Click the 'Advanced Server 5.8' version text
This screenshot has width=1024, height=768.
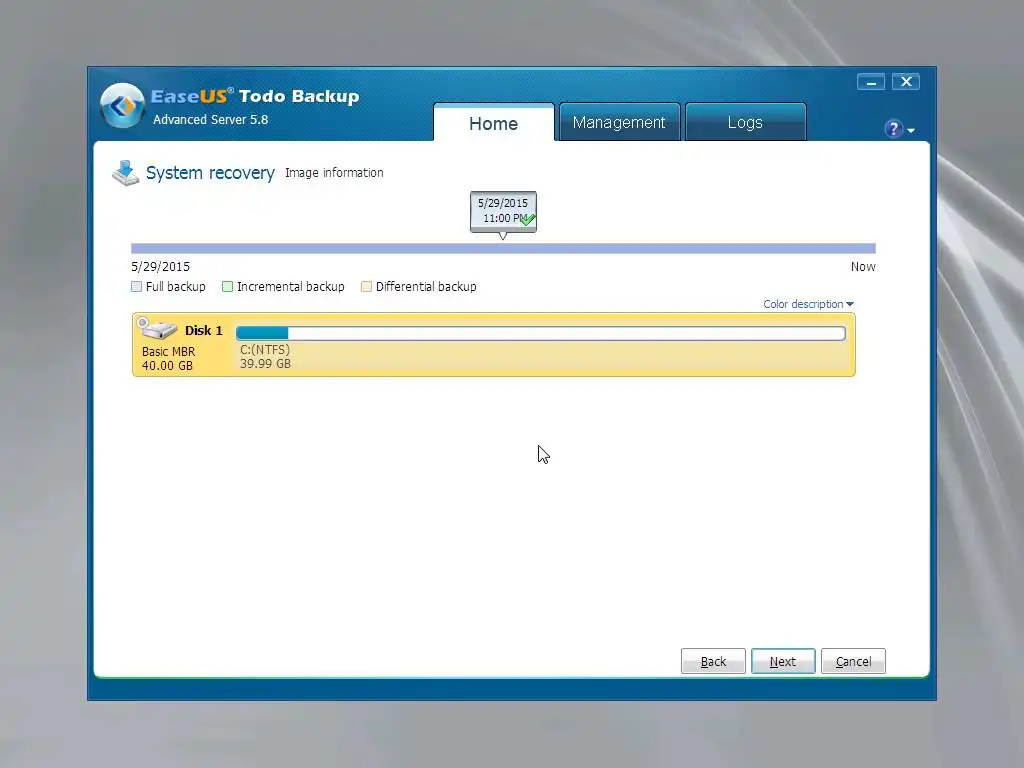point(210,120)
